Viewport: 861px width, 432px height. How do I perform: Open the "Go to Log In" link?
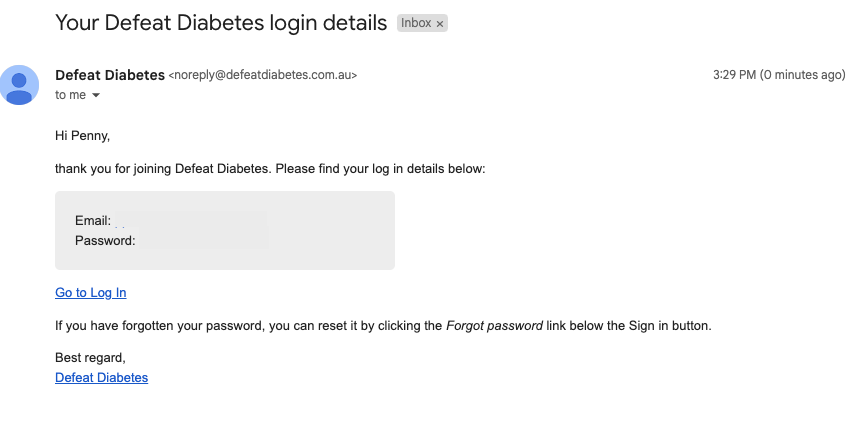click(x=91, y=293)
